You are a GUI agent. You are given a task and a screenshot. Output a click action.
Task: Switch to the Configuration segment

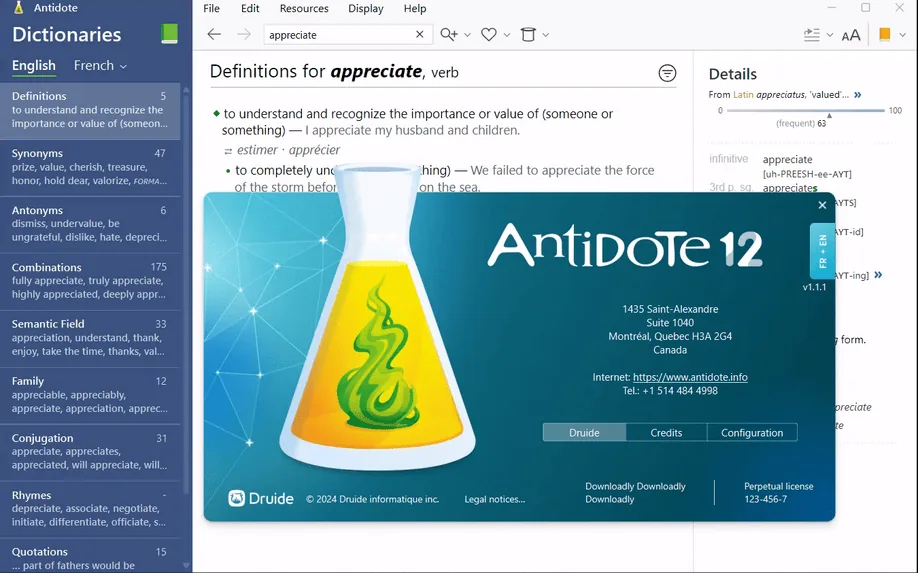pos(752,433)
